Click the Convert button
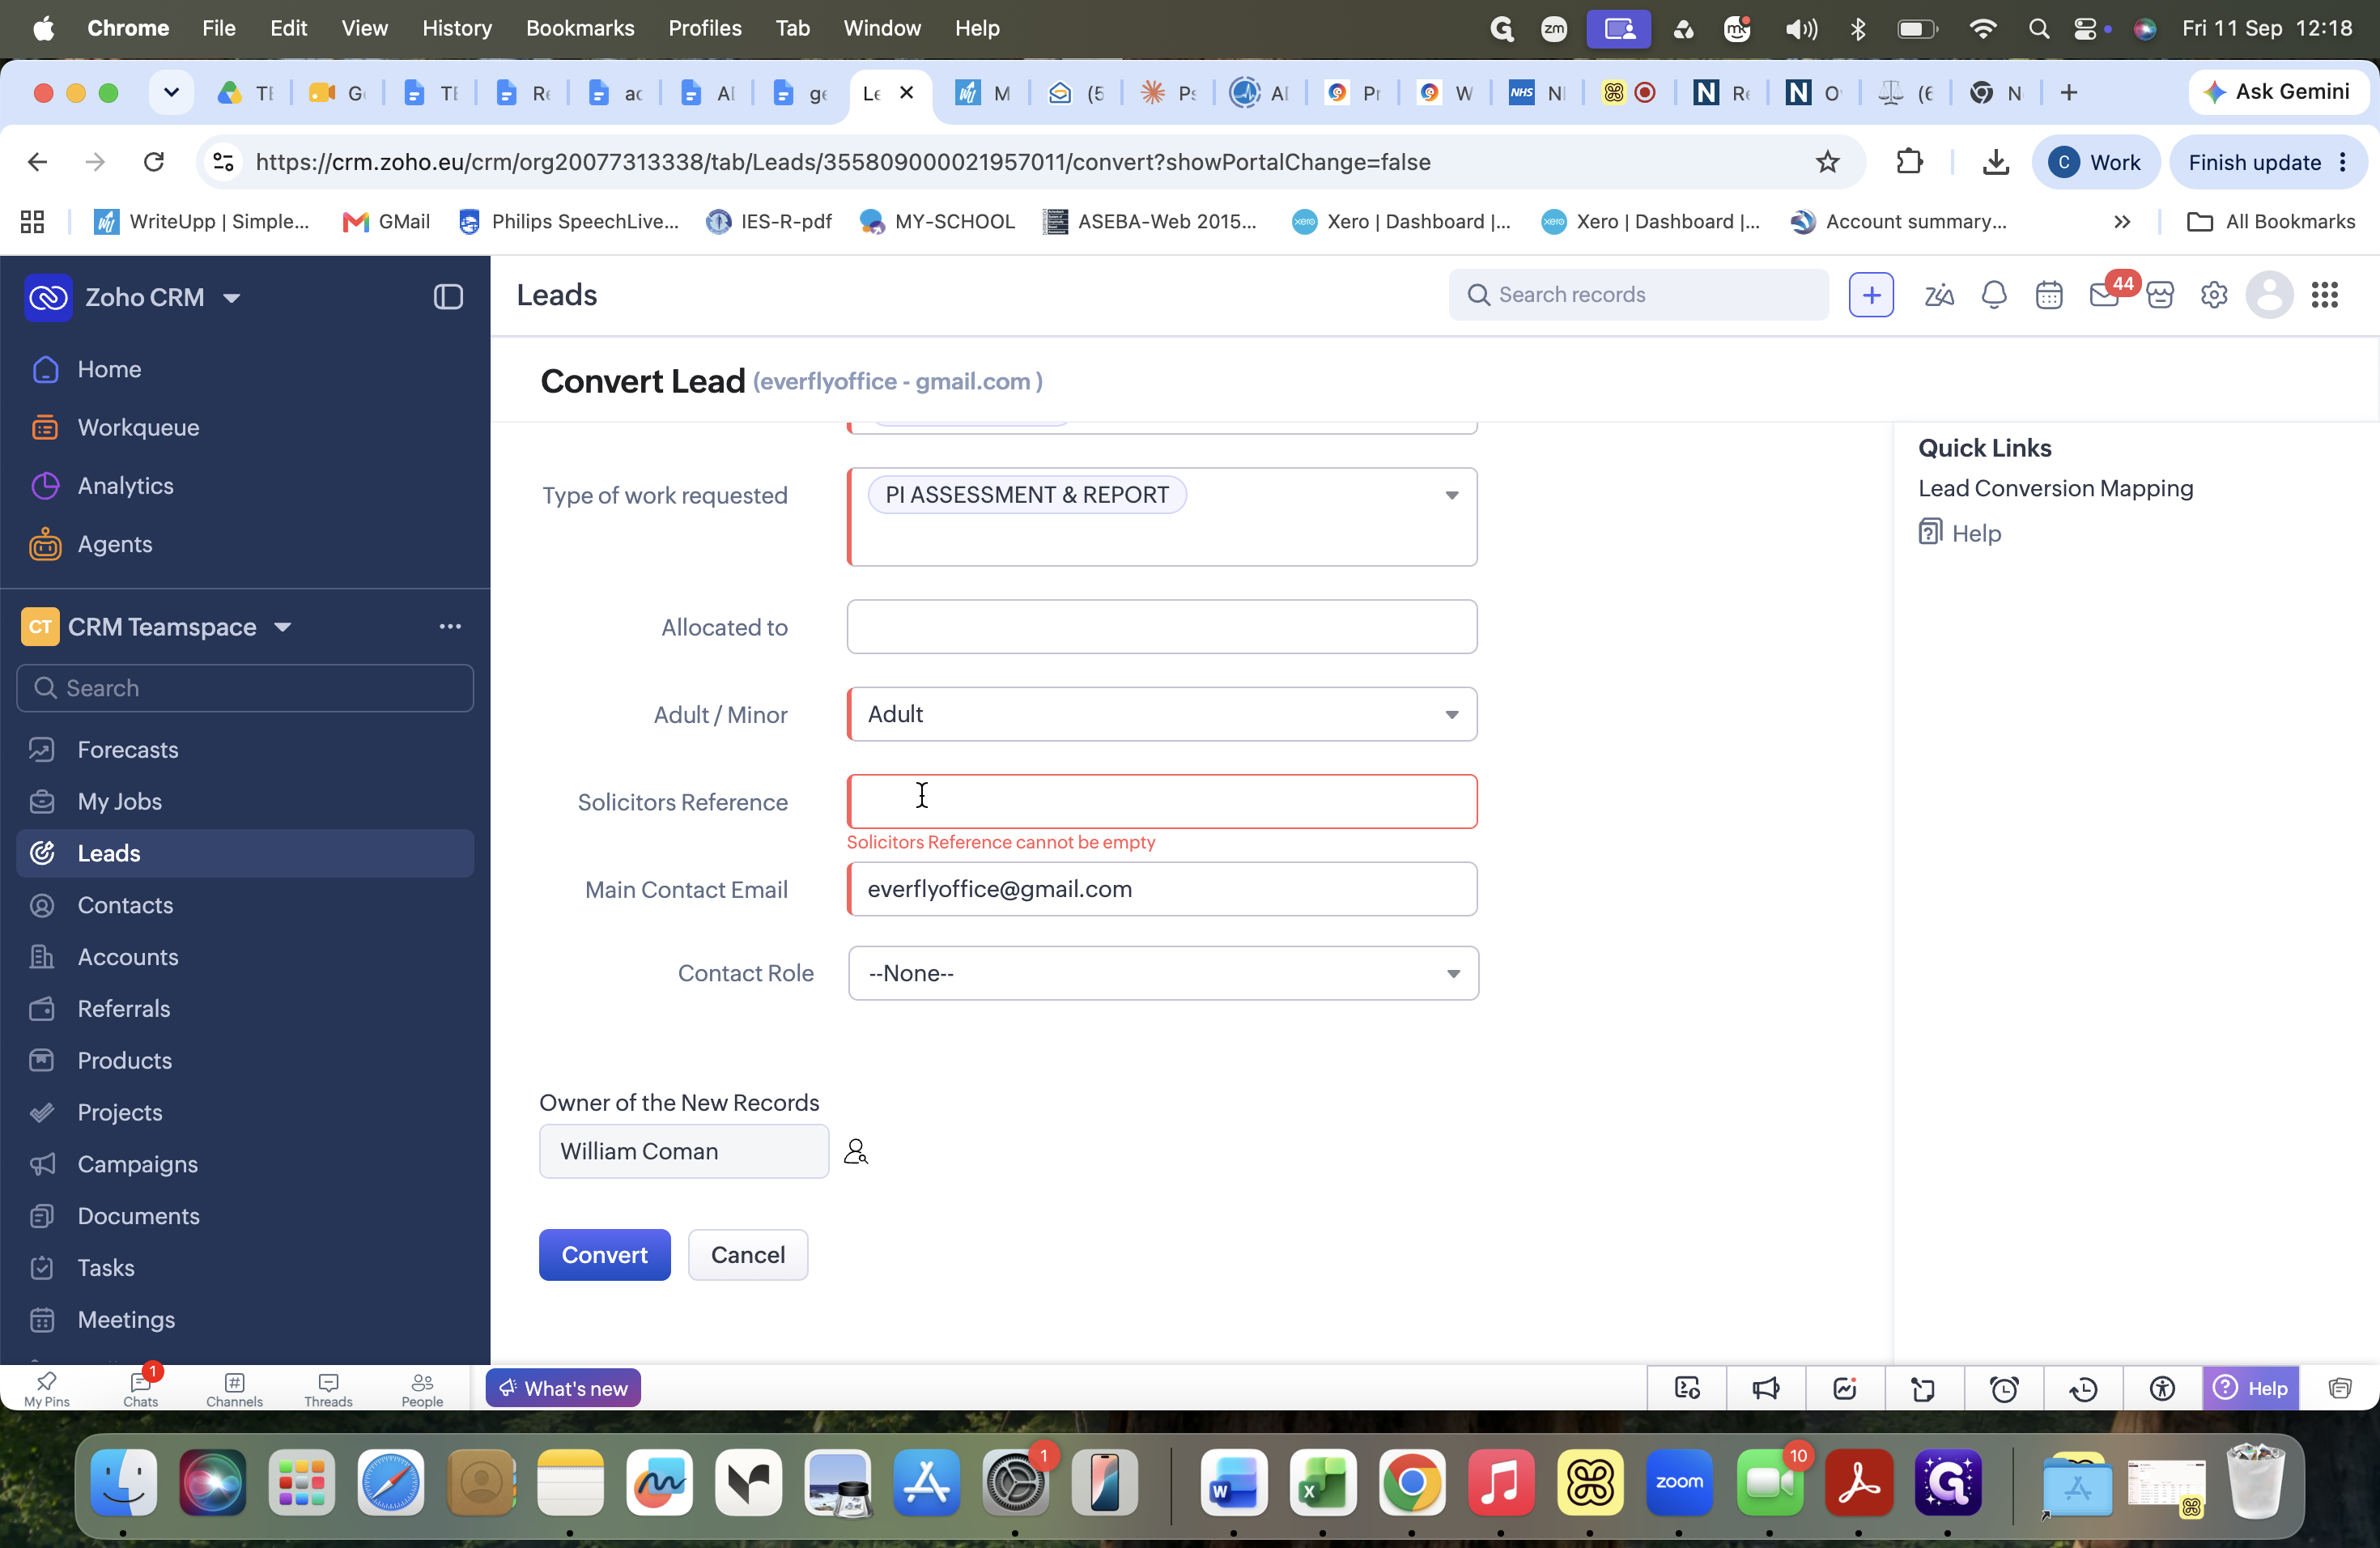 pyautogui.click(x=604, y=1255)
